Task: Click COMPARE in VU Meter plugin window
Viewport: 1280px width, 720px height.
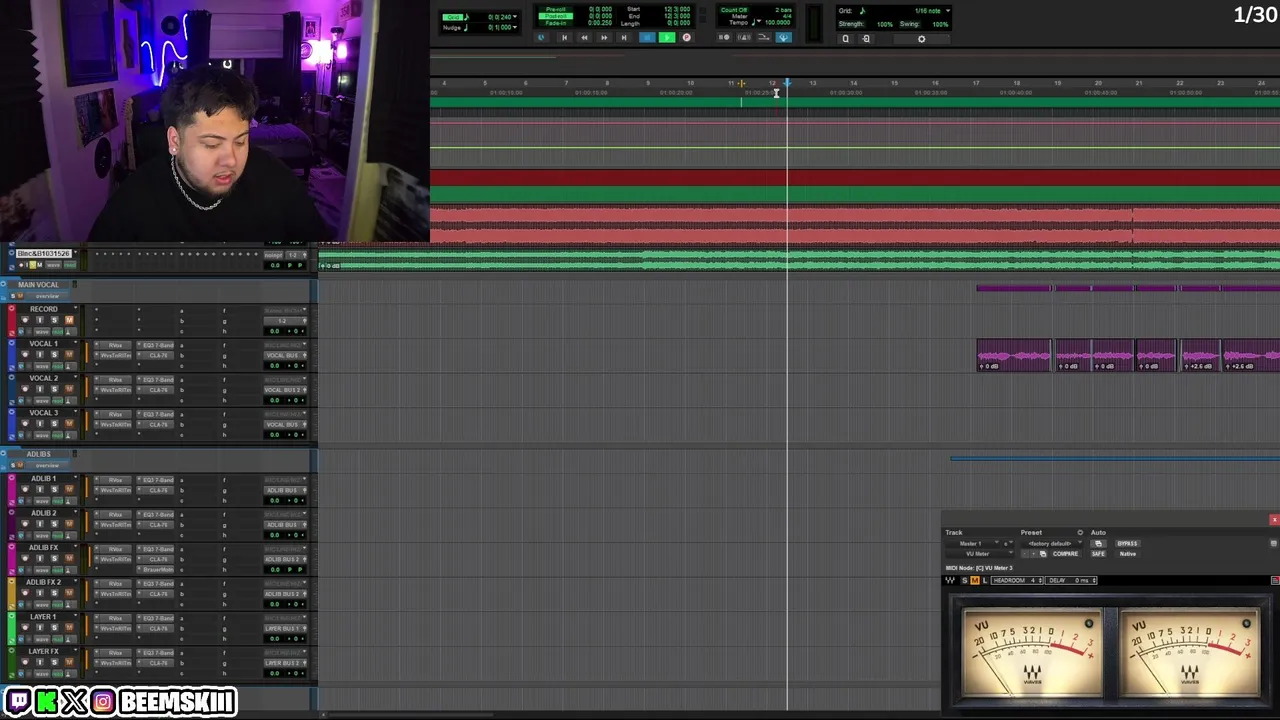Action: (1065, 554)
